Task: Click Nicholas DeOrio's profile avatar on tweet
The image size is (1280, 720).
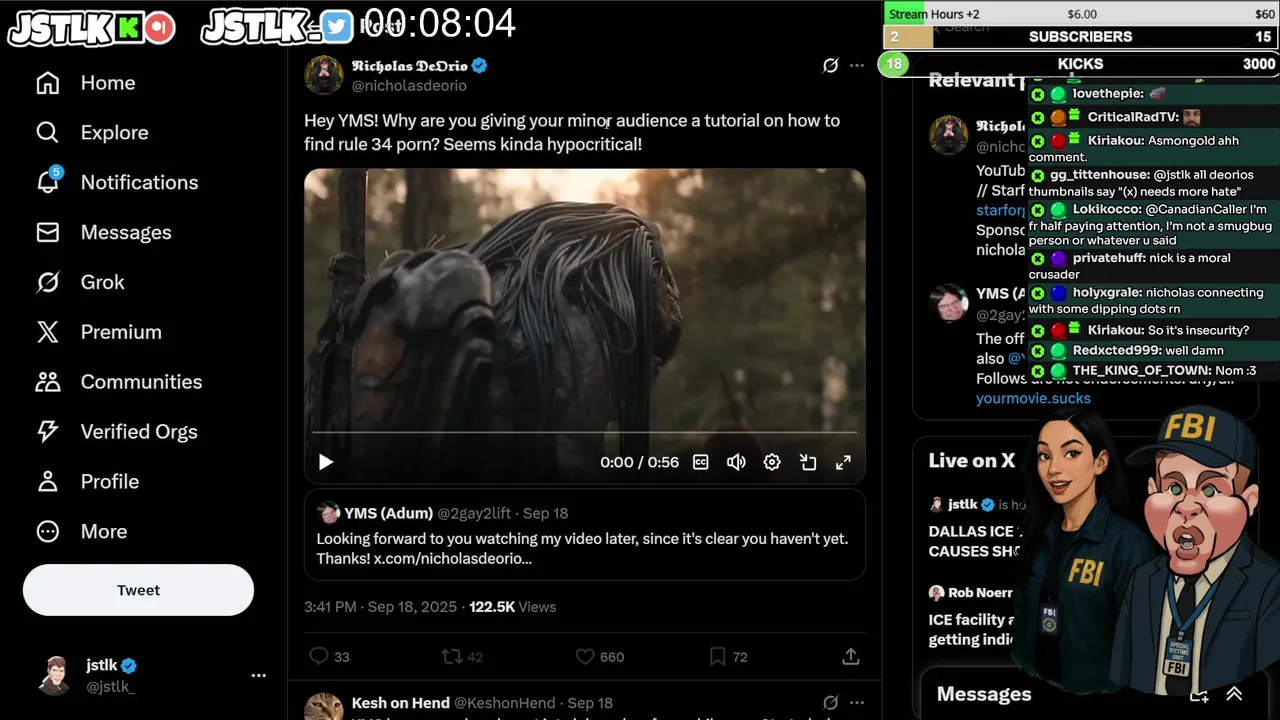Action: [323, 75]
